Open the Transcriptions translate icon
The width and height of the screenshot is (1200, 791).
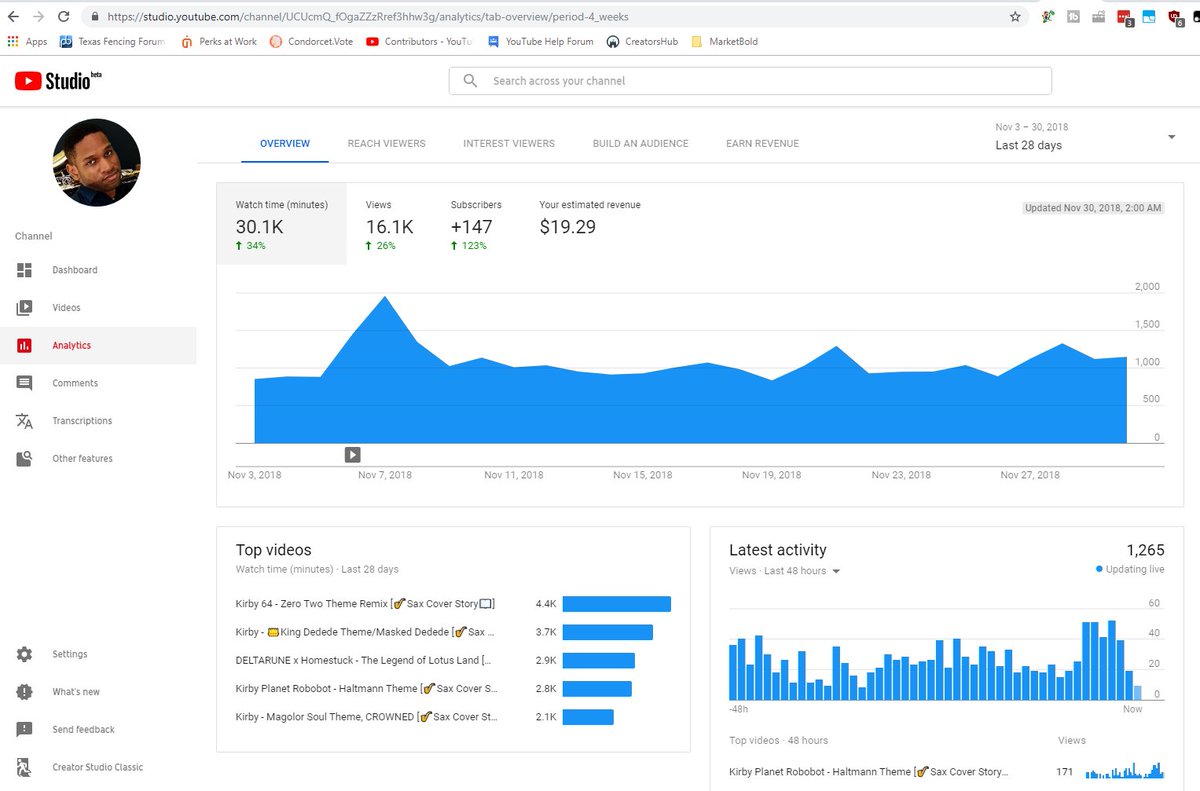click(25, 421)
